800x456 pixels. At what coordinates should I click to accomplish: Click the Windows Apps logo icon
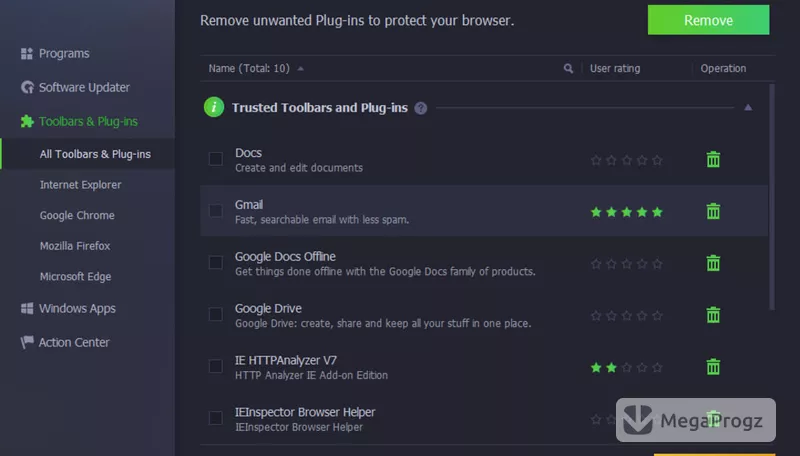click(27, 308)
